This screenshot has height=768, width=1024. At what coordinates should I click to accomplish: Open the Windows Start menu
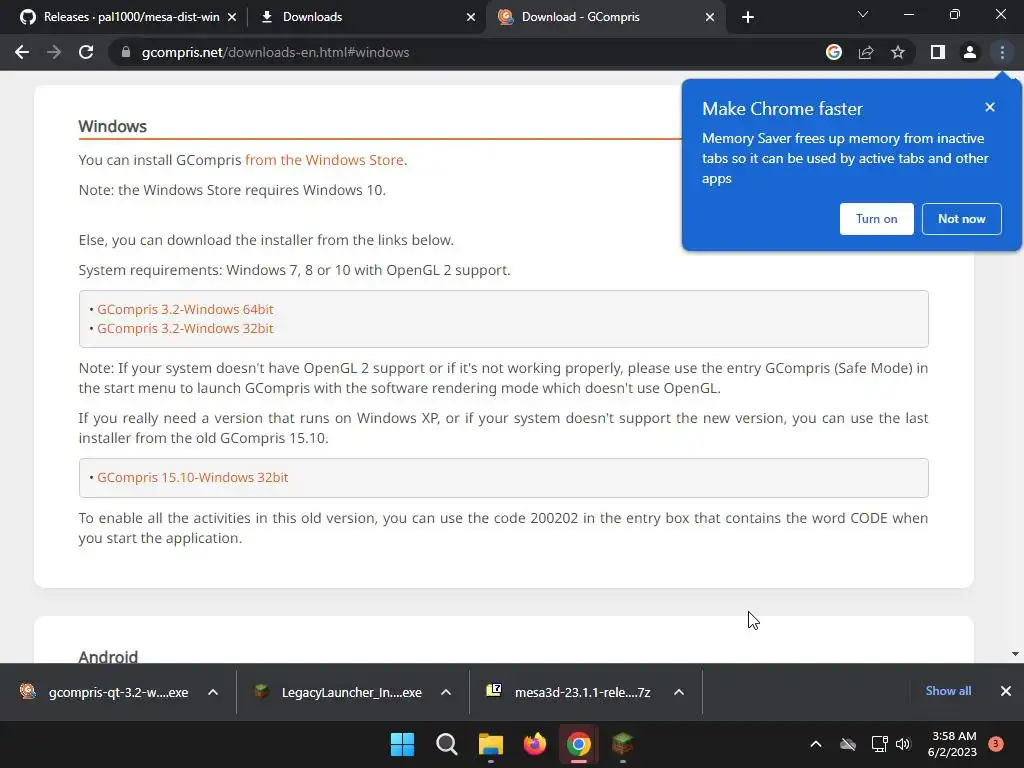pyautogui.click(x=402, y=744)
